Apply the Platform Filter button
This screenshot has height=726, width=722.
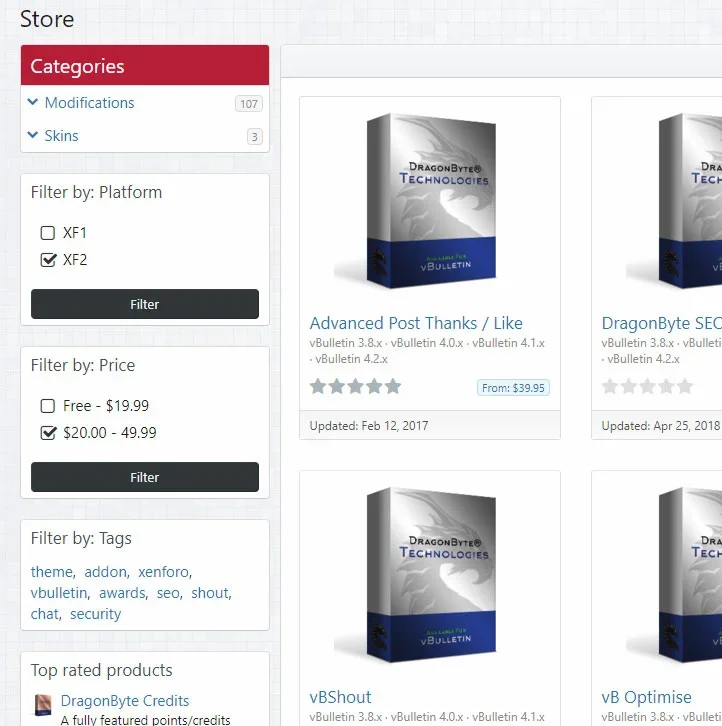pyautogui.click(x=145, y=304)
